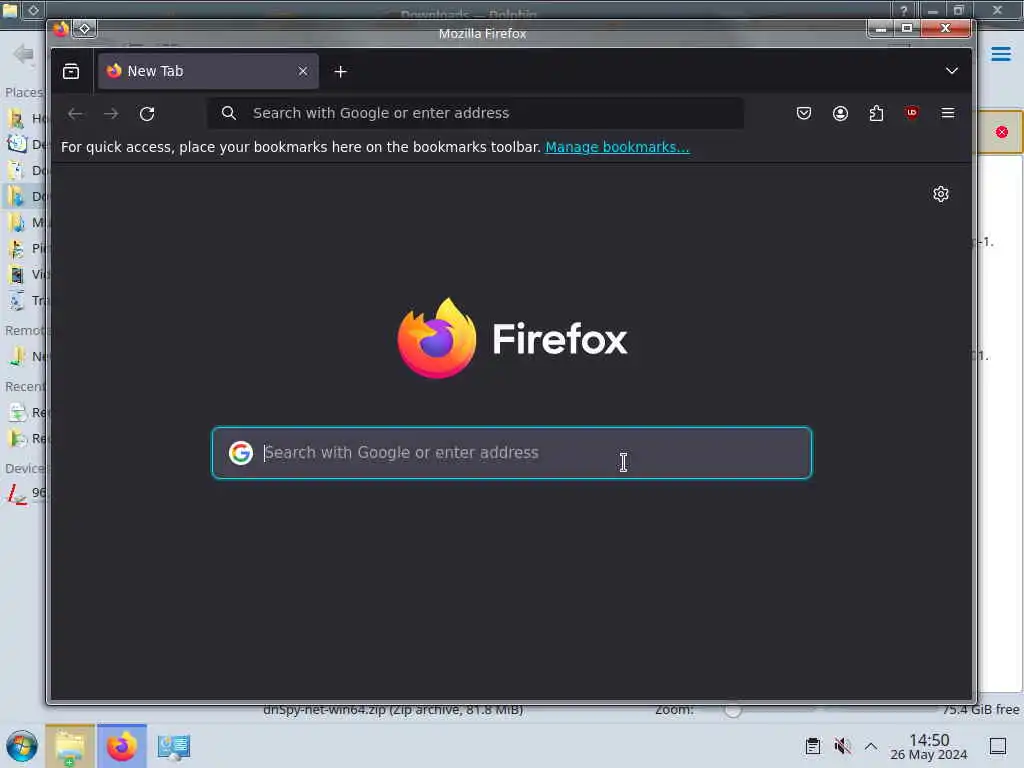
Task: Personalize new tab with gear icon
Action: [940, 194]
